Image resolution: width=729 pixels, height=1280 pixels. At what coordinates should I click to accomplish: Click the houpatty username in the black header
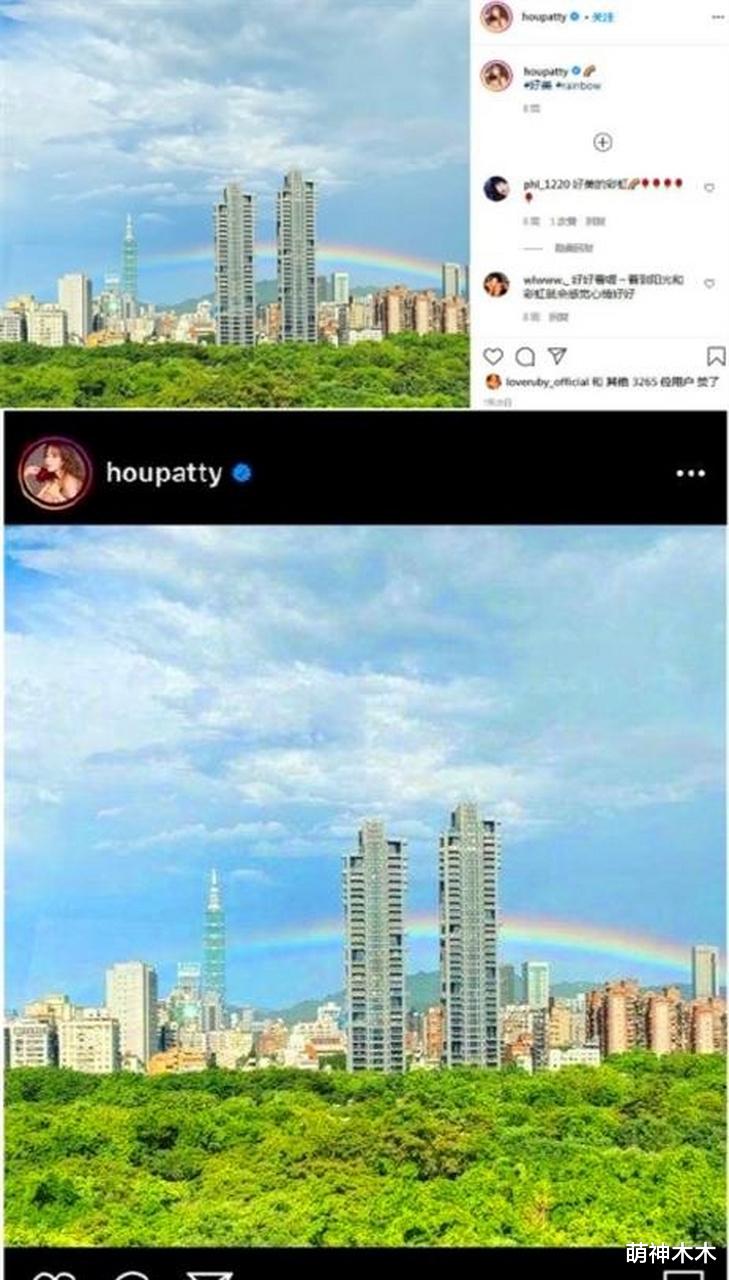pyautogui.click(x=164, y=473)
